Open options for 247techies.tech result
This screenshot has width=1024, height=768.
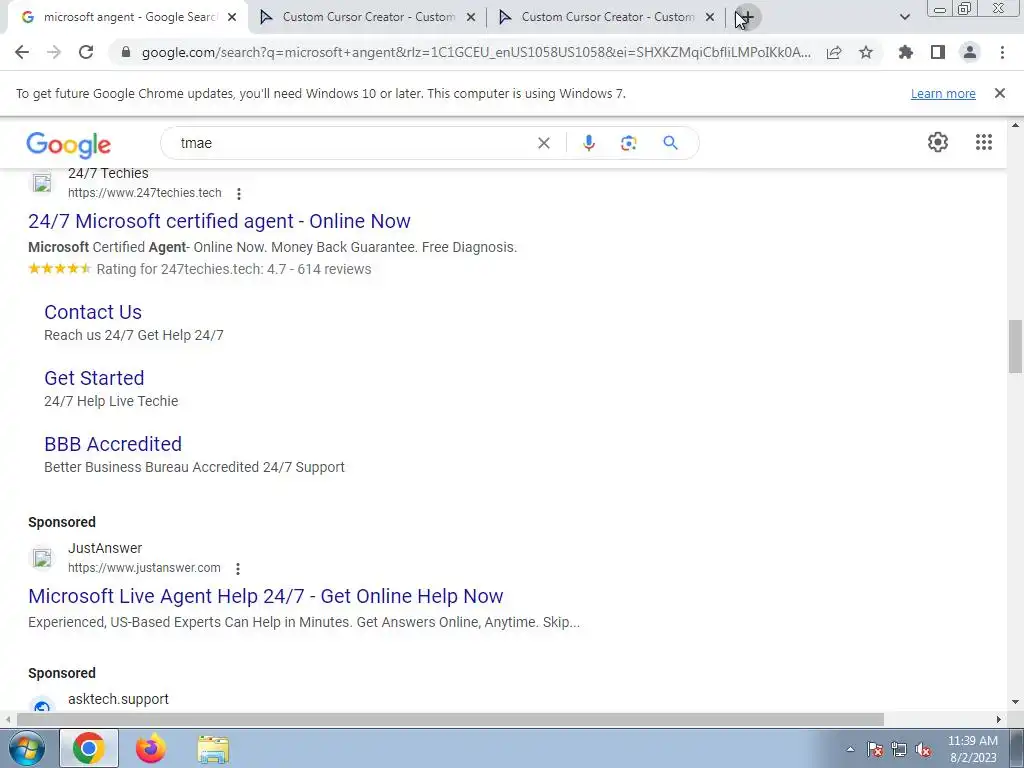(x=239, y=194)
